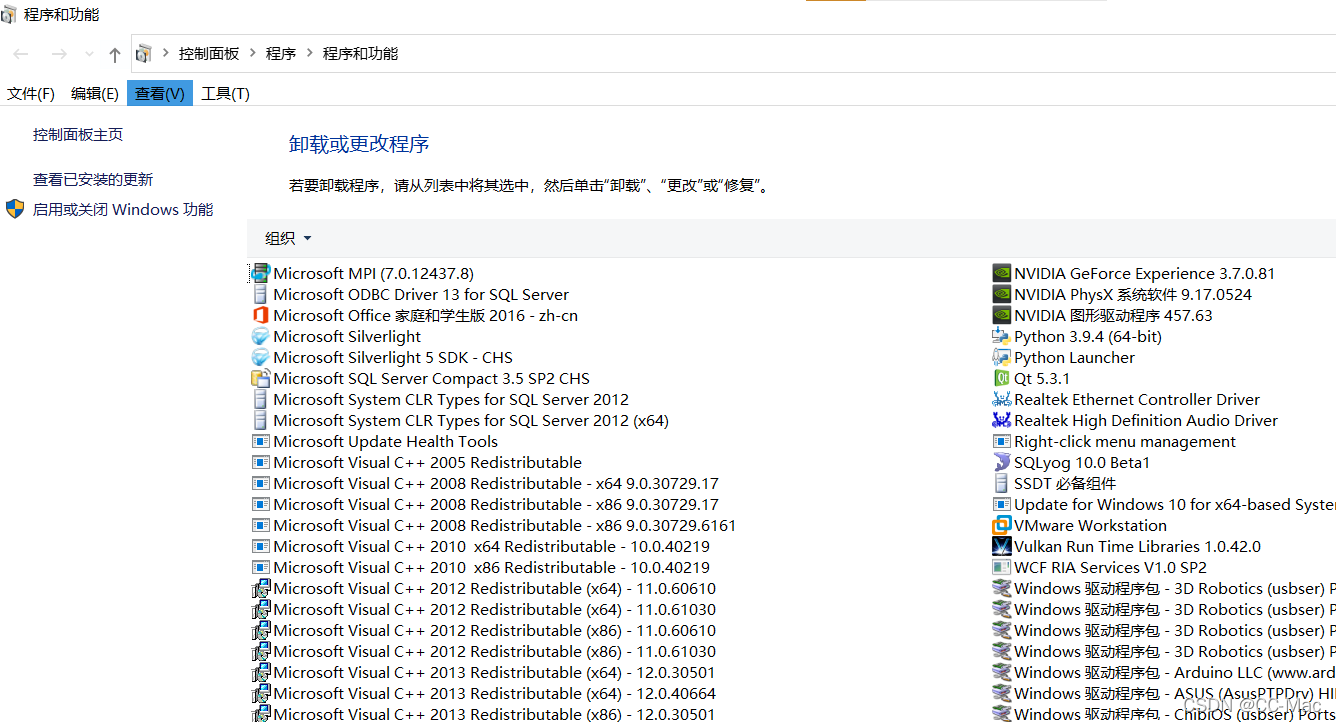Expand the recent locations dropdown arrow
This screenshot has width=1336, height=722.
pos(89,54)
